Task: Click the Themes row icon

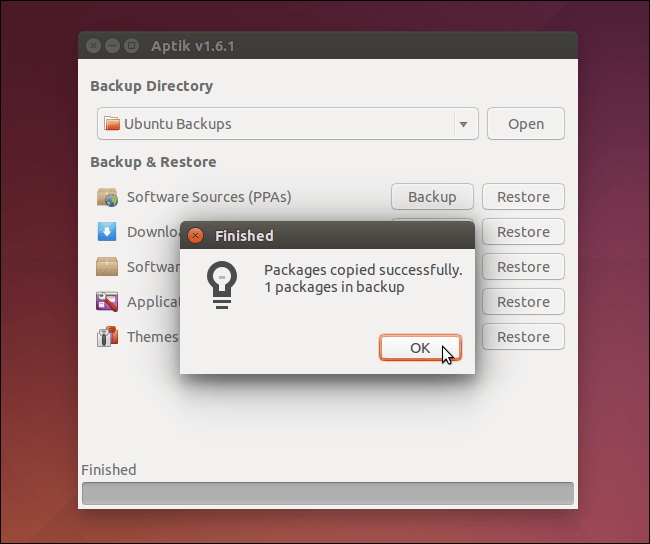Action: (107, 337)
